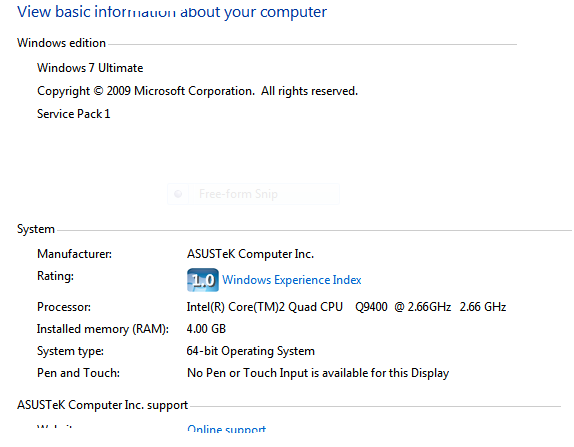Click the Windows edition section heading
The height and width of the screenshot is (447, 574).
point(62,43)
